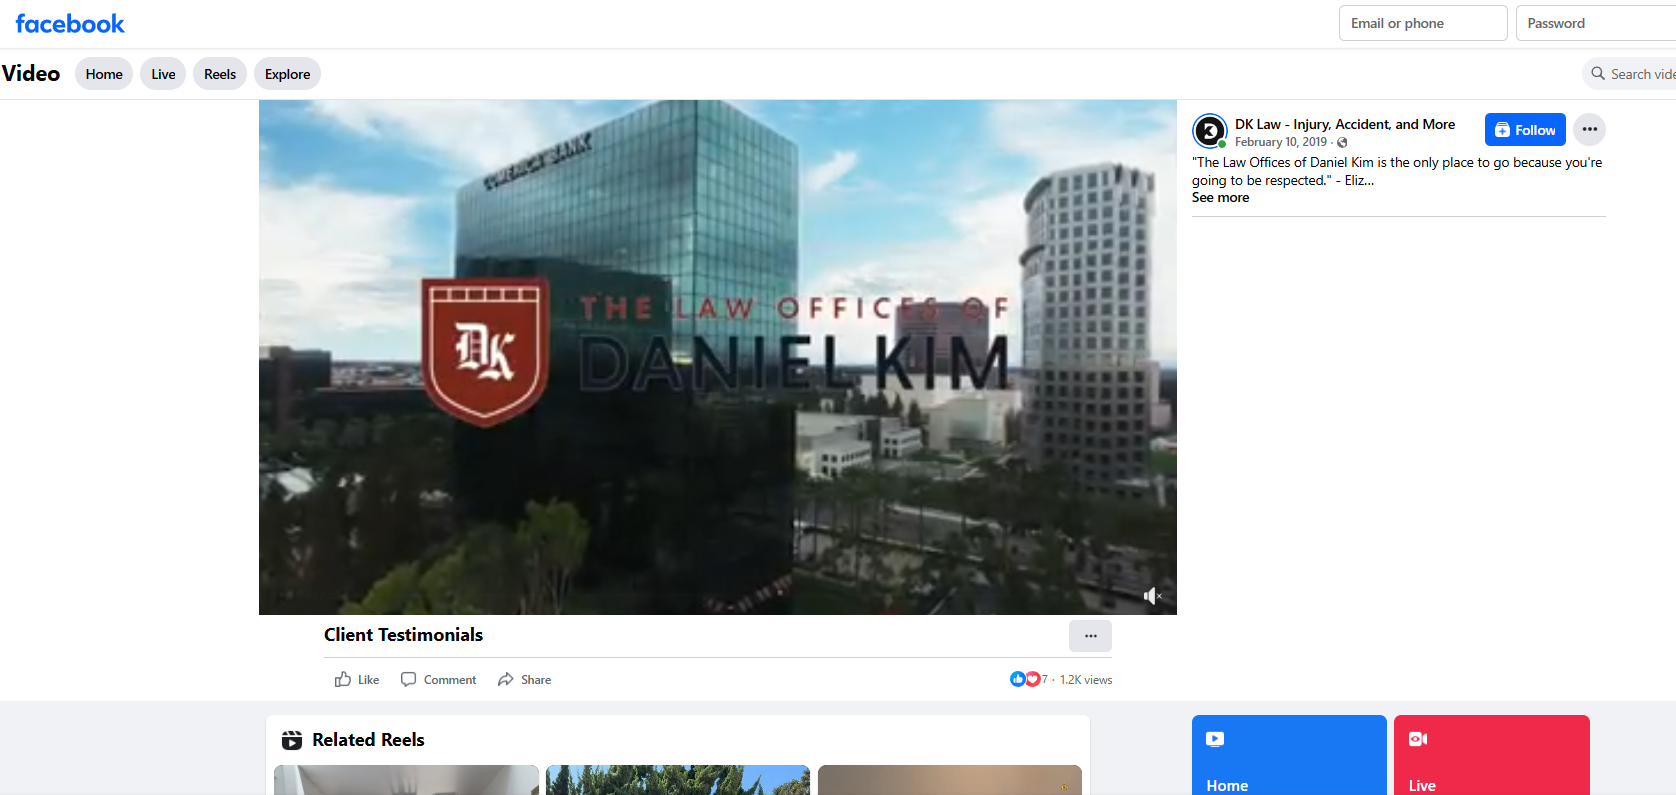Click the search magnifier icon
The image size is (1676, 795).
coord(1598,74)
